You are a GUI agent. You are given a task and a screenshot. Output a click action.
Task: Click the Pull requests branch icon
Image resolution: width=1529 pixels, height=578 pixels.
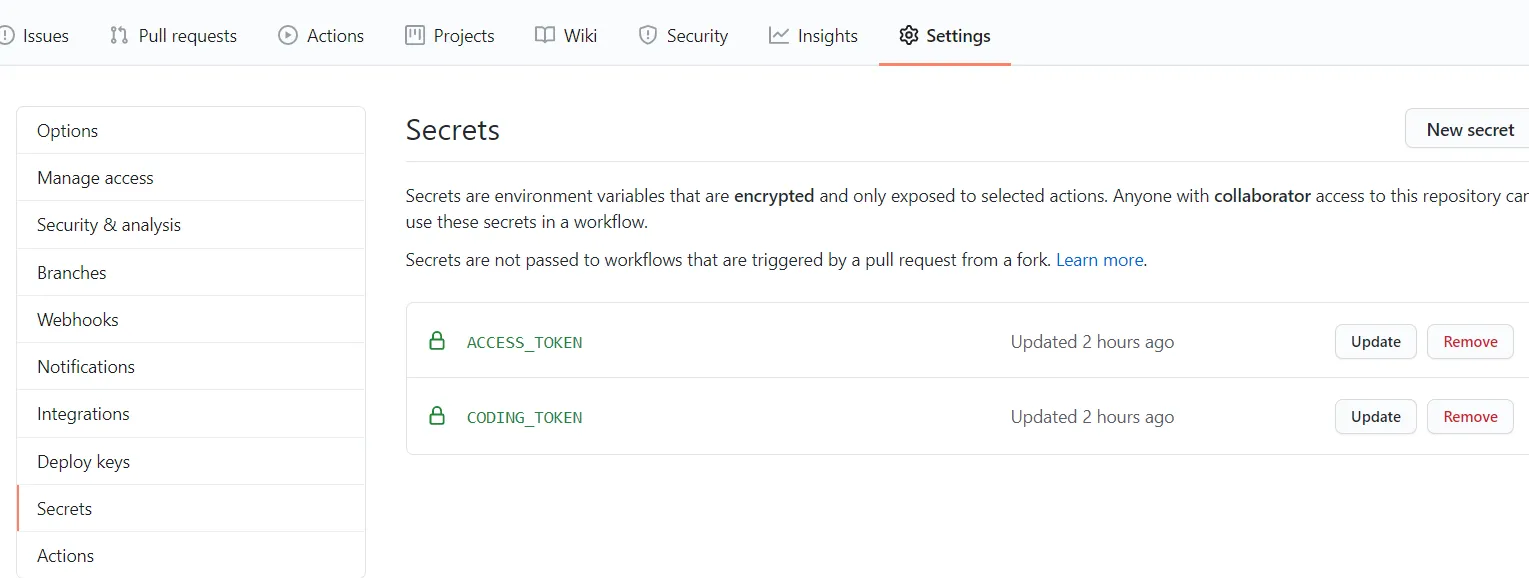[119, 36]
